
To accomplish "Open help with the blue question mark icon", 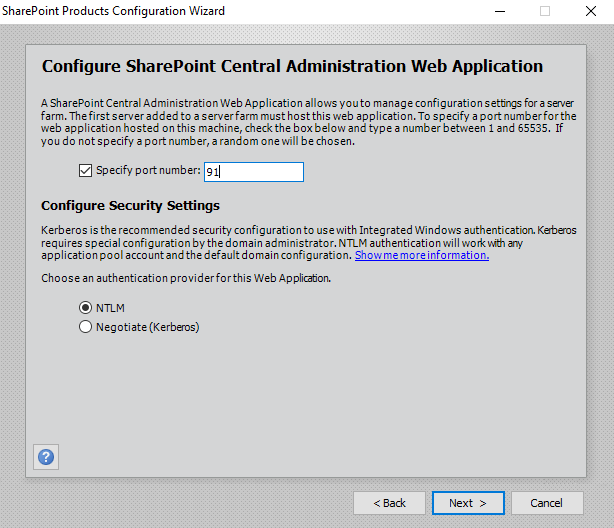I will [x=46, y=457].
